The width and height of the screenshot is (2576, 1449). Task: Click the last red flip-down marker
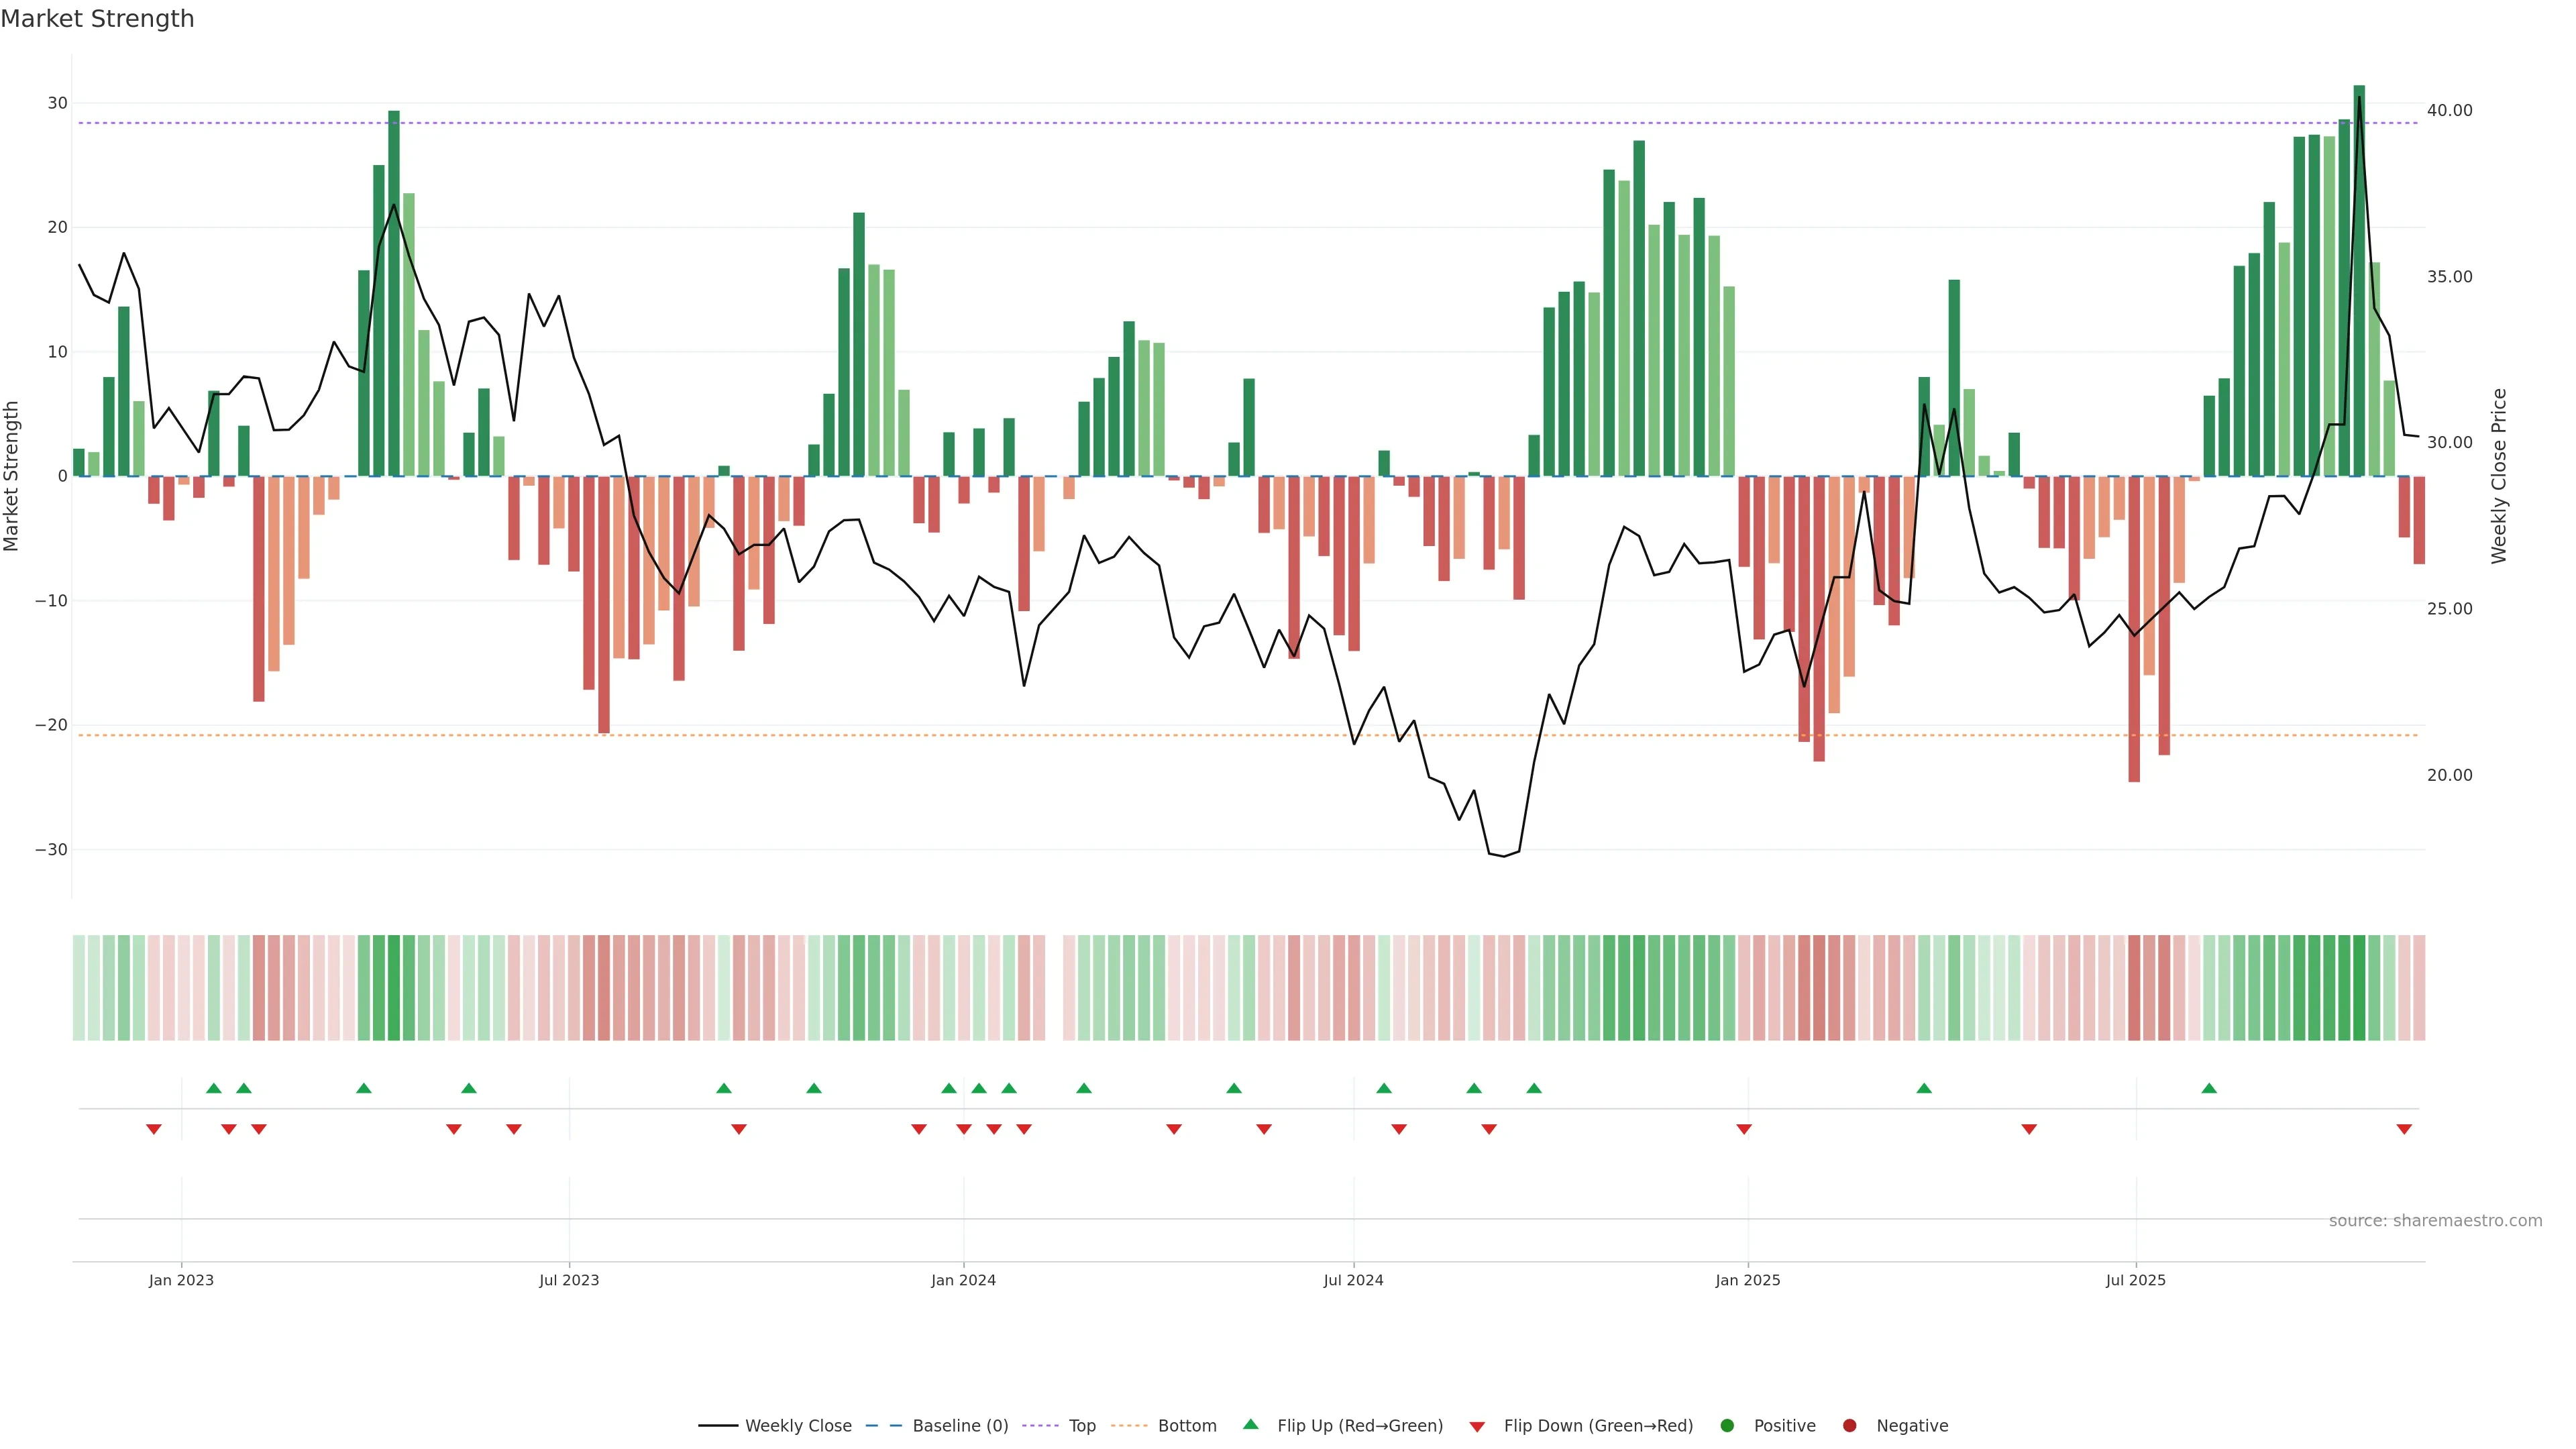pos(2404,1129)
